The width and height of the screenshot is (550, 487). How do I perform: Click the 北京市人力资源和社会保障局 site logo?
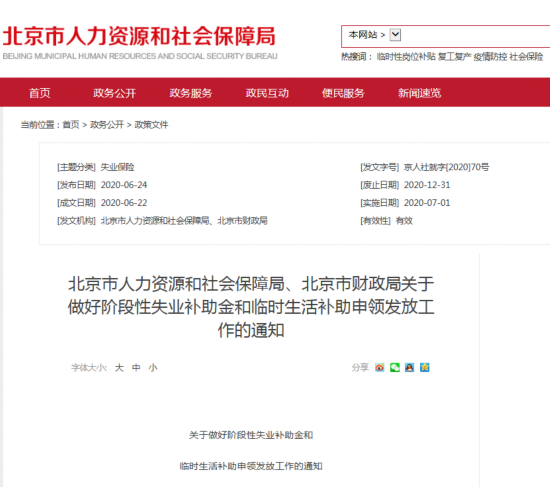pos(140,43)
